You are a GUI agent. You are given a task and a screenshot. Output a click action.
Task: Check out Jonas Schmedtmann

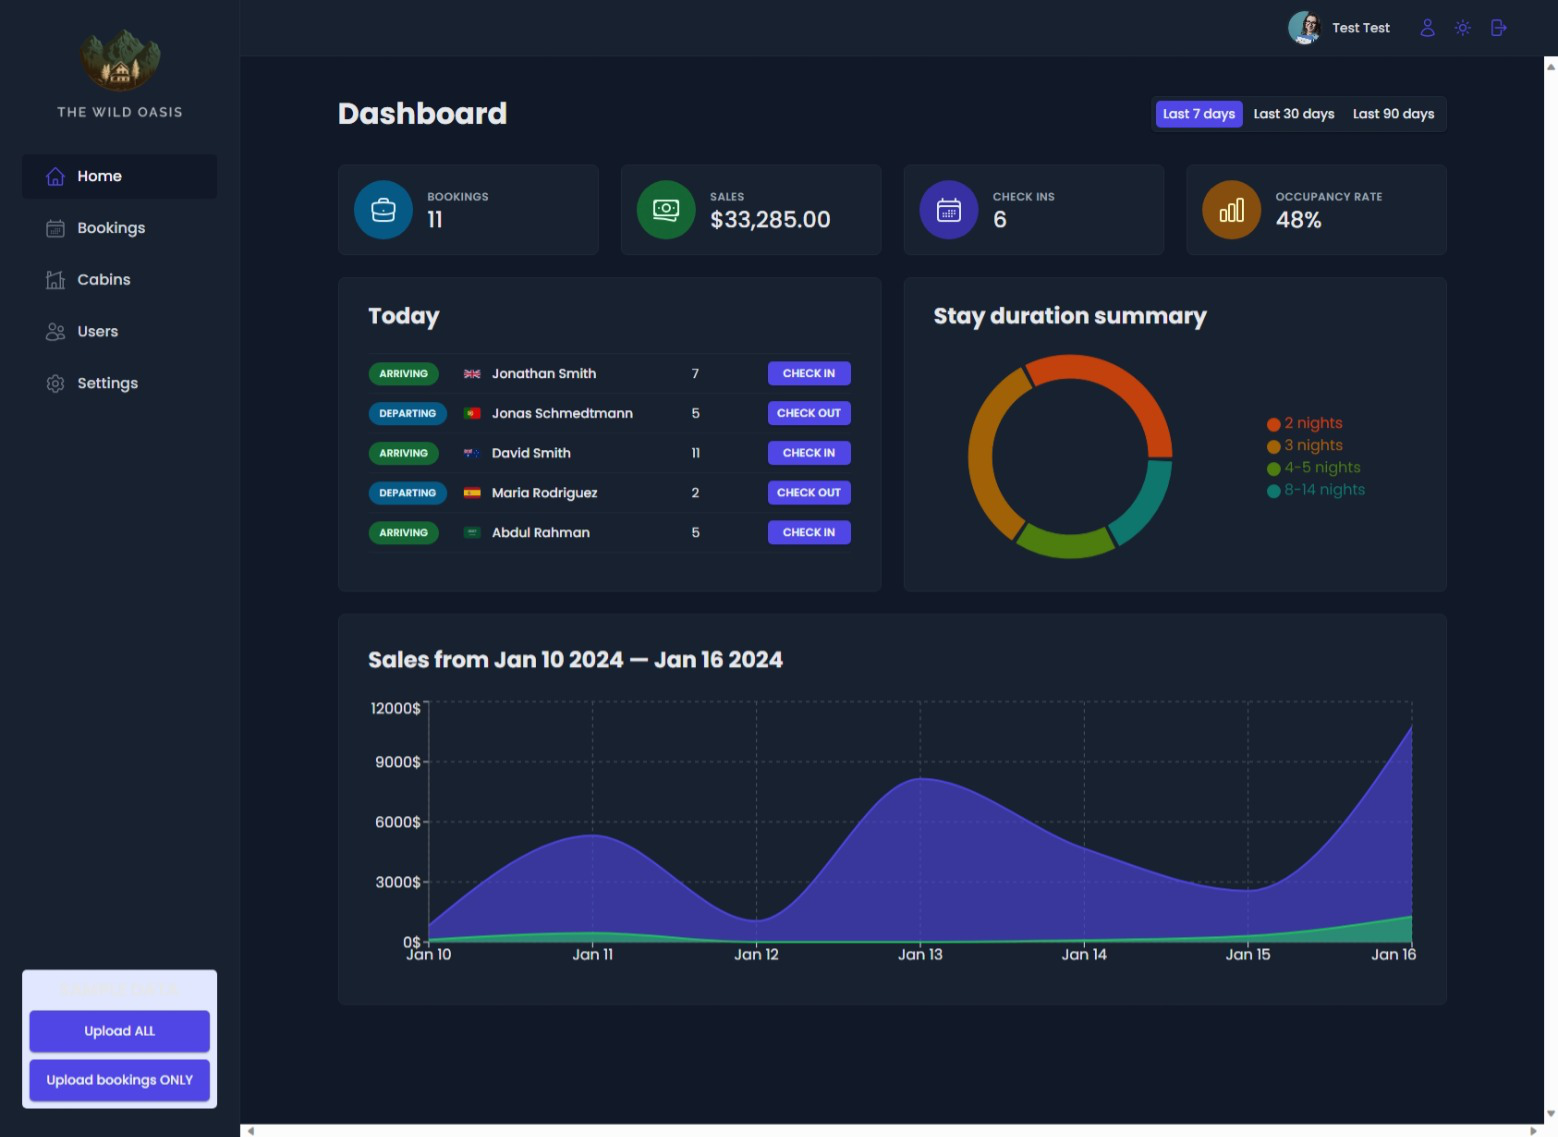click(x=808, y=413)
